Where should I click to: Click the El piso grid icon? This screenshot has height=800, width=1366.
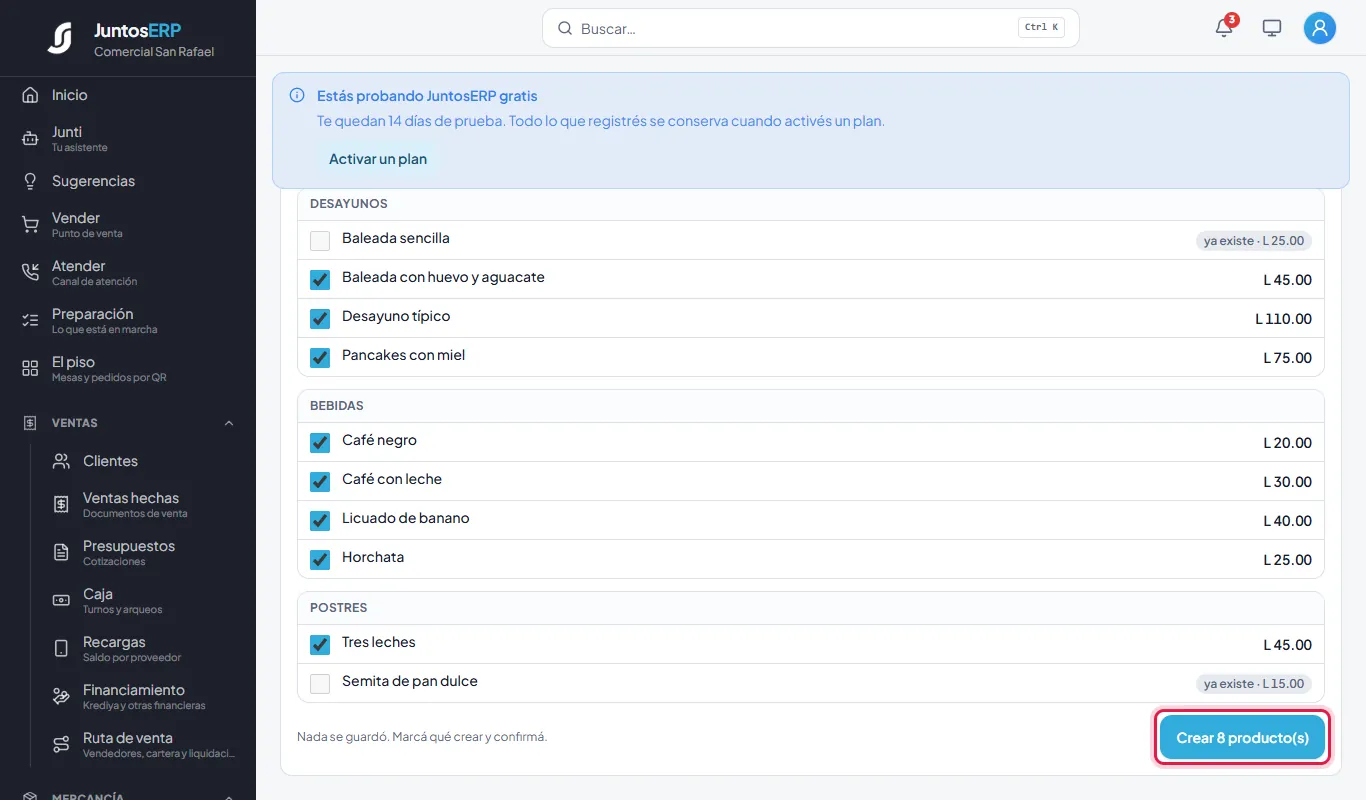point(30,369)
